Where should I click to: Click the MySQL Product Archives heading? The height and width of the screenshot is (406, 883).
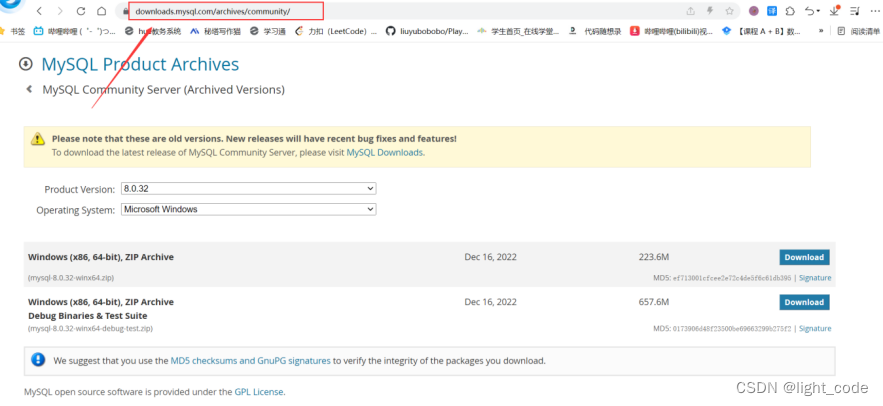[140, 64]
